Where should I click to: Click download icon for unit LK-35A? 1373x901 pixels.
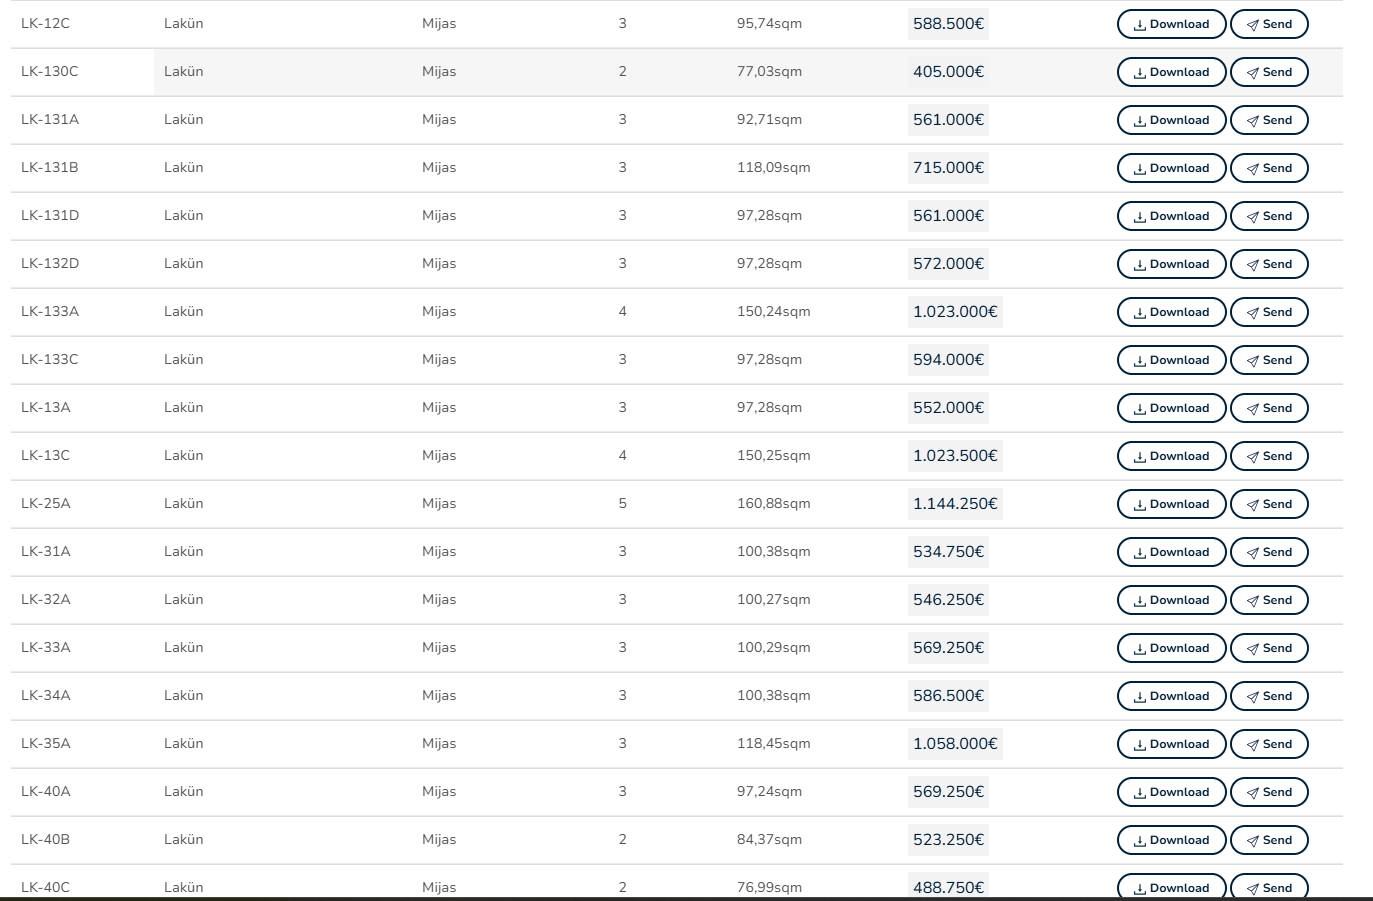click(1139, 745)
